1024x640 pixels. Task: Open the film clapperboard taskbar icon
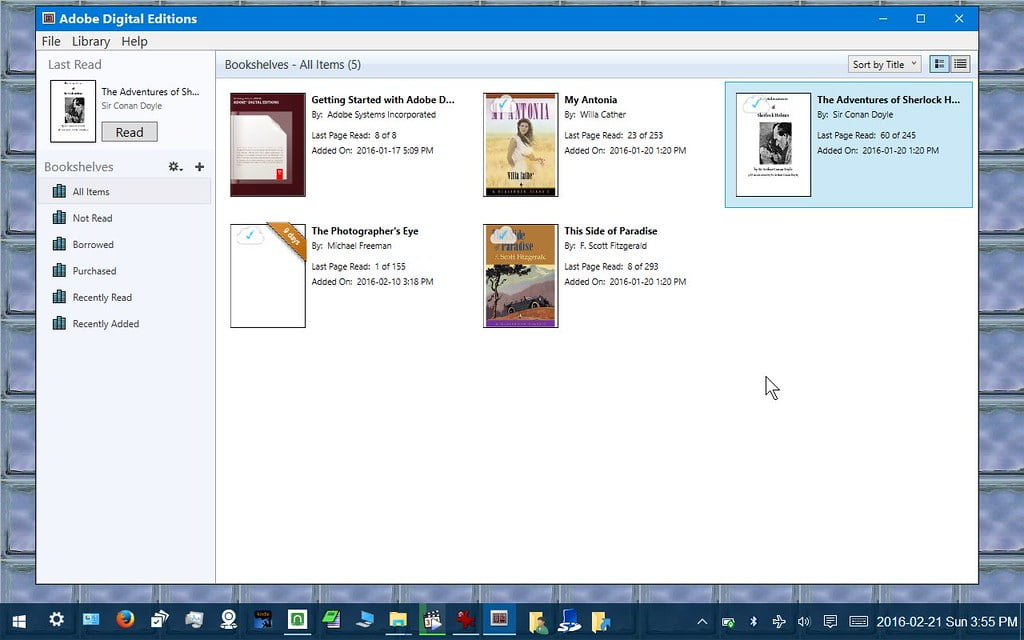tap(432, 619)
